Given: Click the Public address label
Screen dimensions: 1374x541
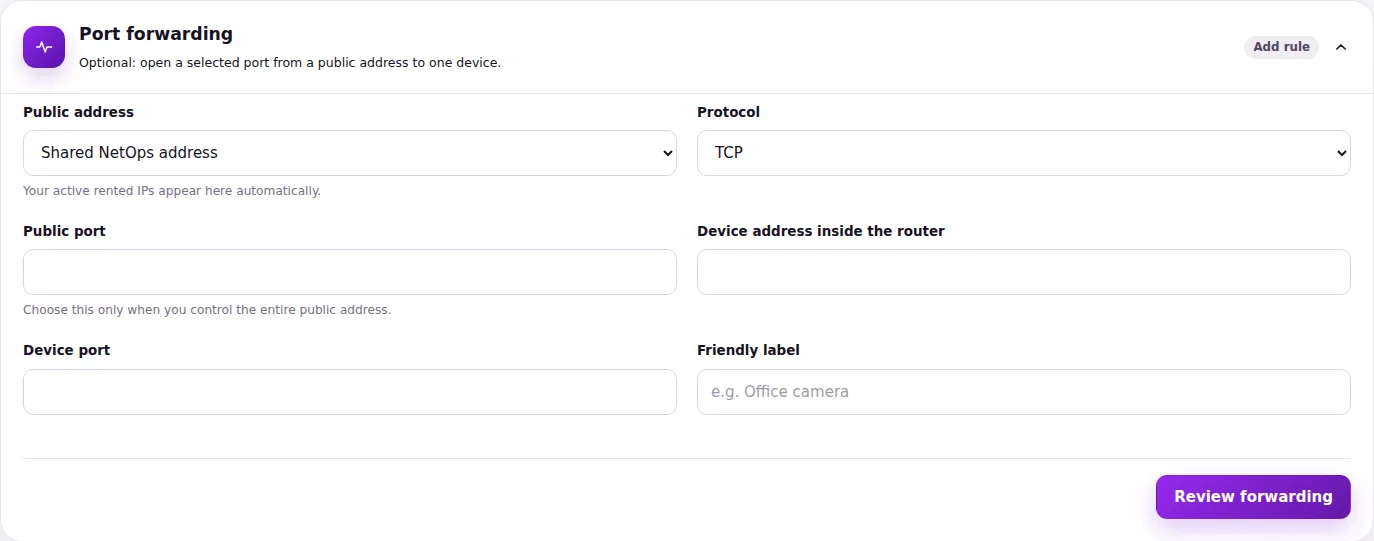Looking at the screenshot, I should [x=78, y=112].
